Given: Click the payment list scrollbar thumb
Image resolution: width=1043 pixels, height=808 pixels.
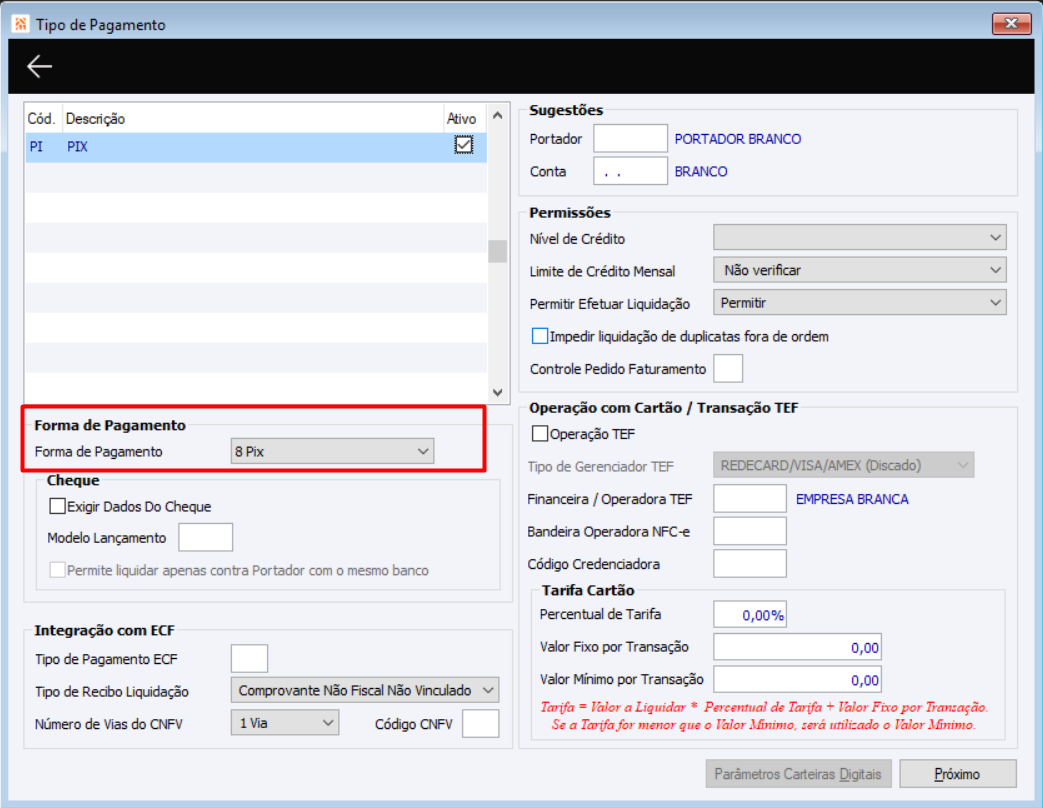Looking at the screenshot, I should pos(497,251).
